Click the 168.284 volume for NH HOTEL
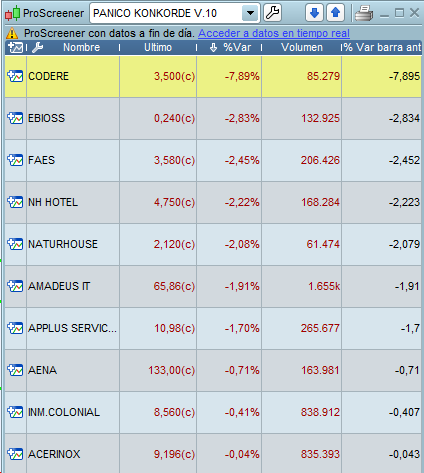The width and height of the screenshot is (424, 473). [320, 202]
